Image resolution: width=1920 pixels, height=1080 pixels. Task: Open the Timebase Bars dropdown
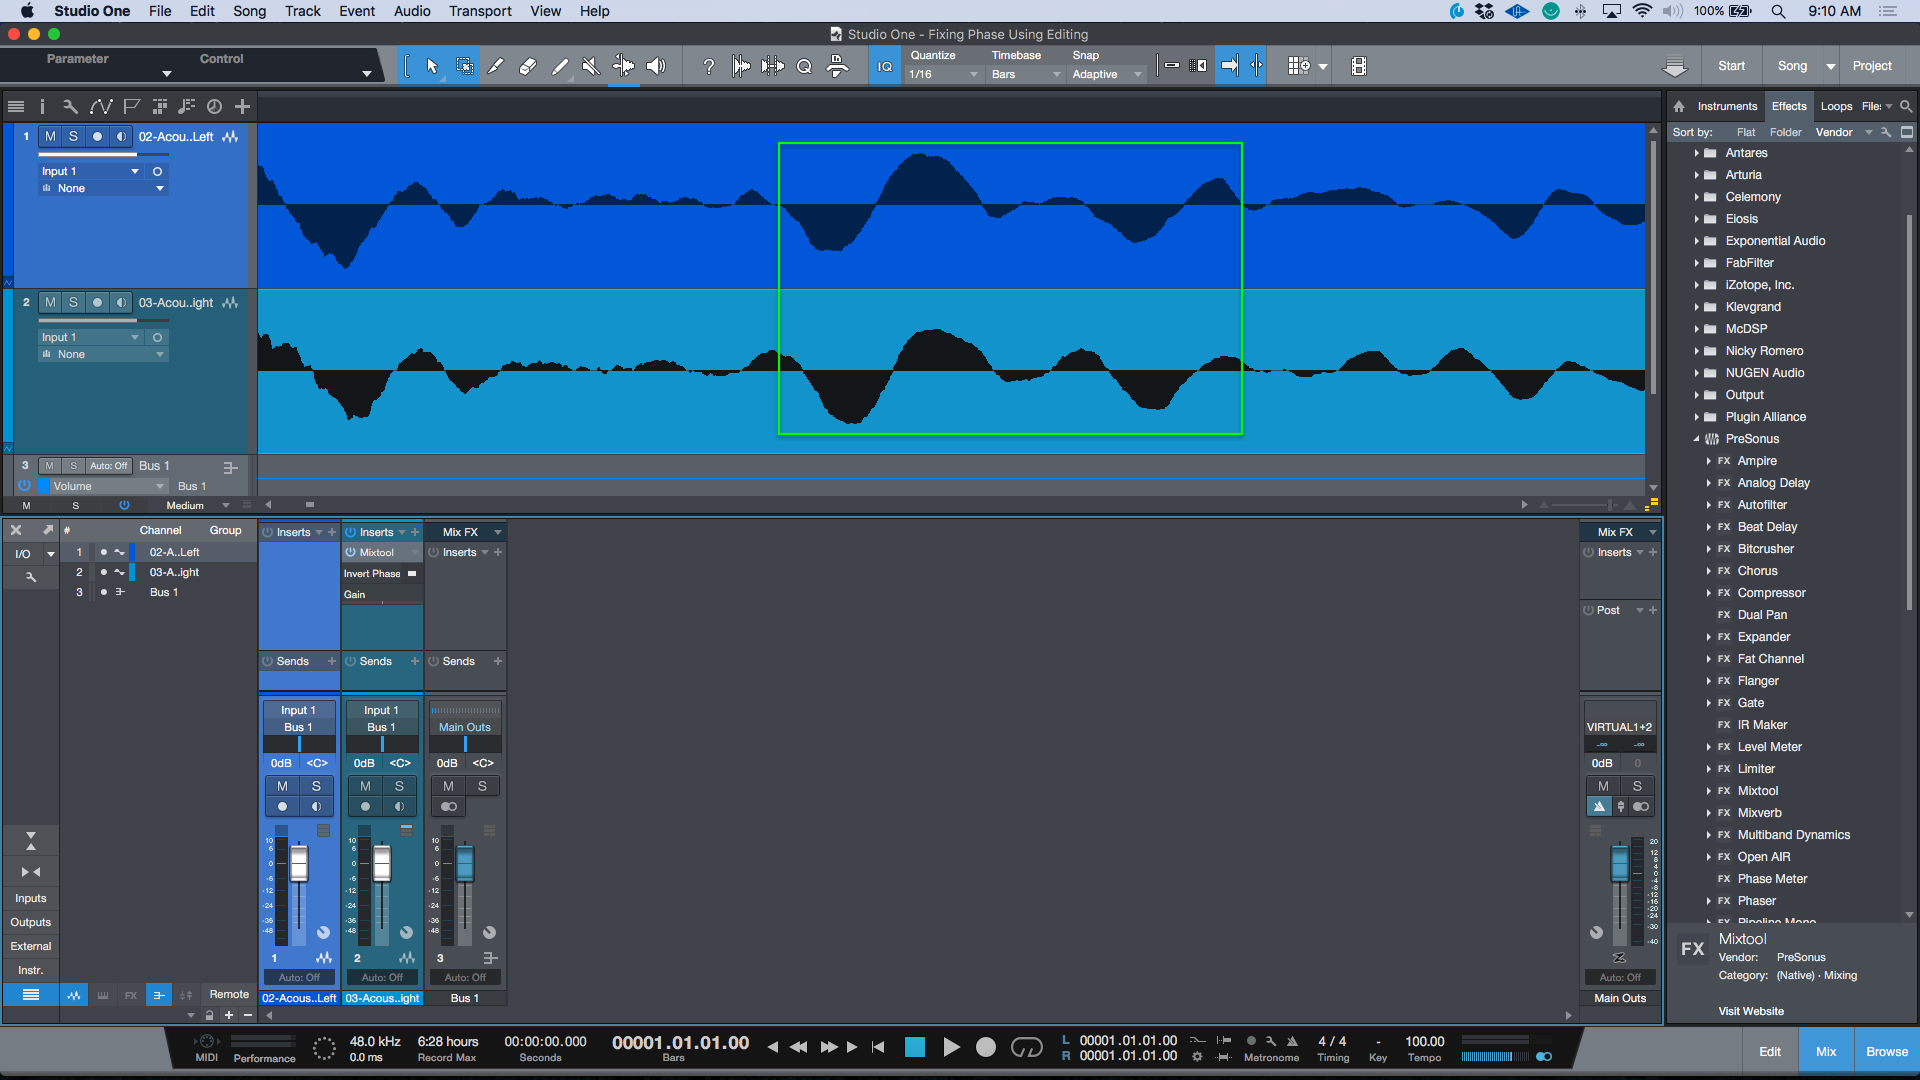(x=1026, y=74)
